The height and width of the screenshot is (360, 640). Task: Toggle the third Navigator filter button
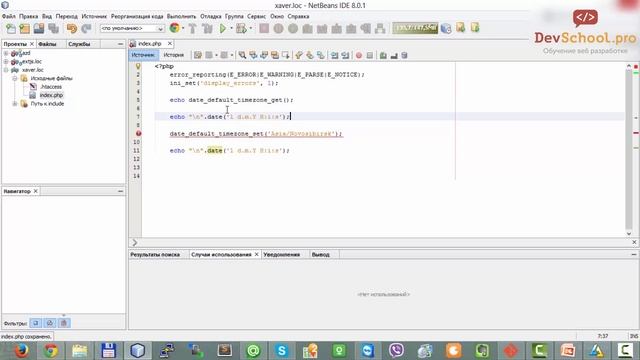[64, 323]
